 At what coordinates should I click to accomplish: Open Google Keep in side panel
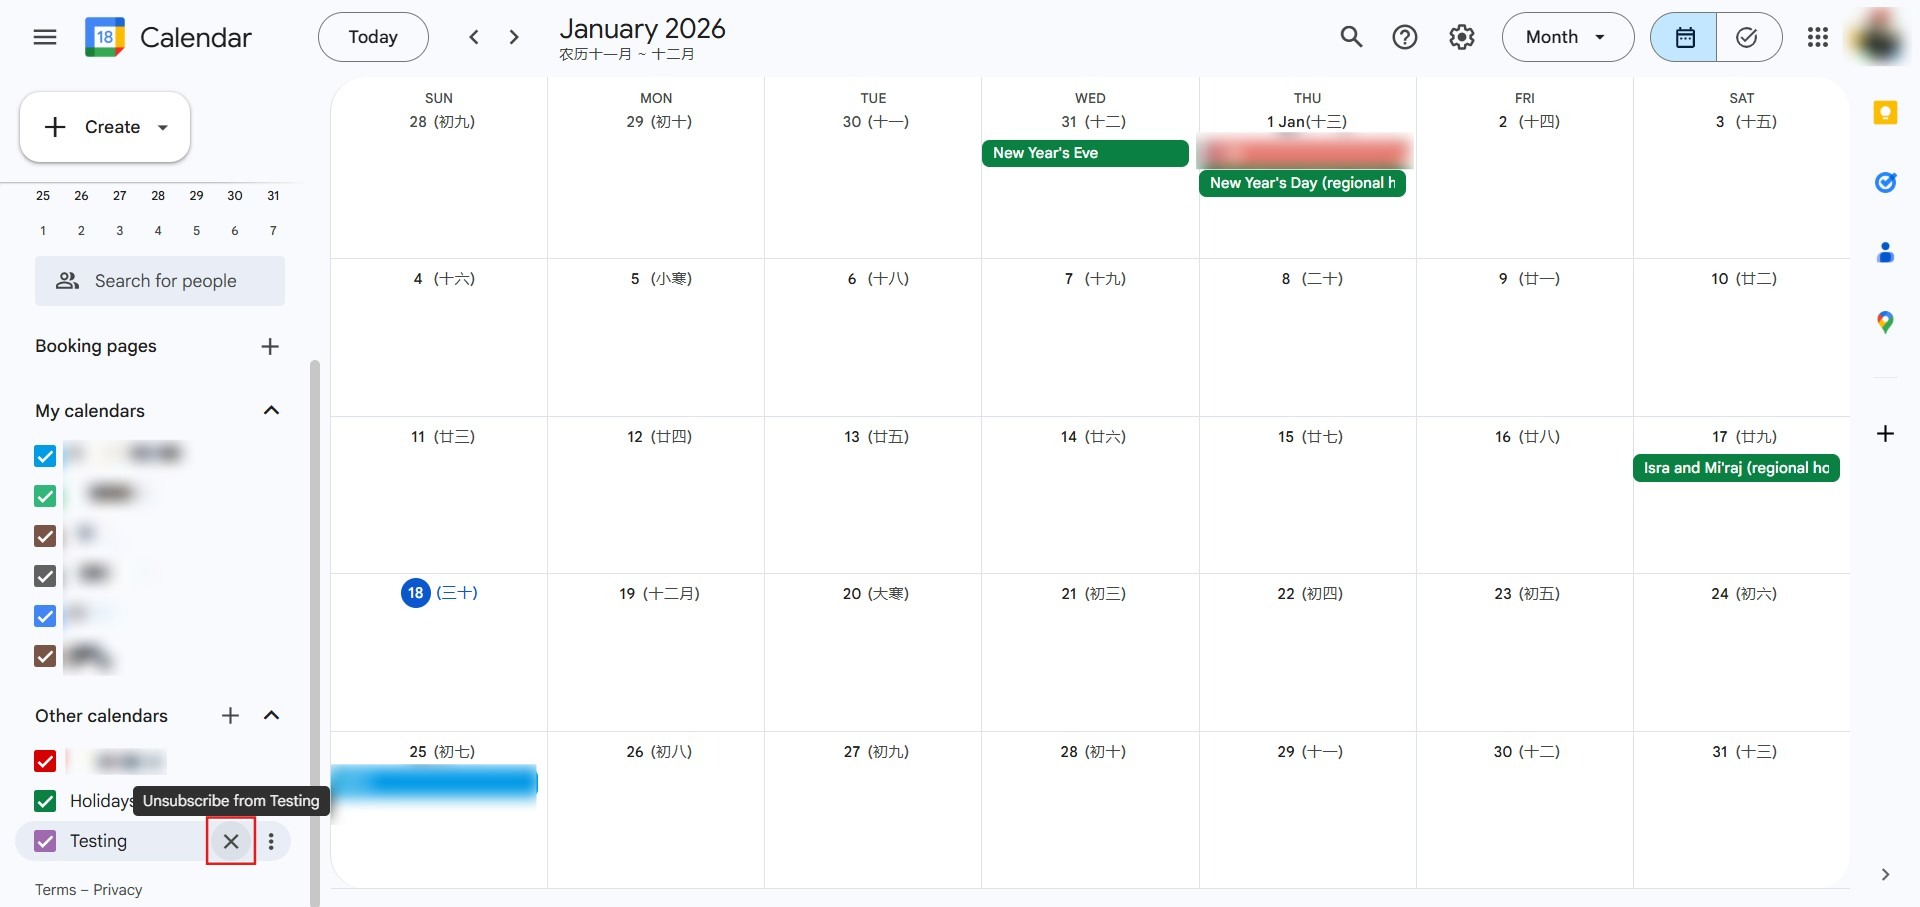point(1885,113)
